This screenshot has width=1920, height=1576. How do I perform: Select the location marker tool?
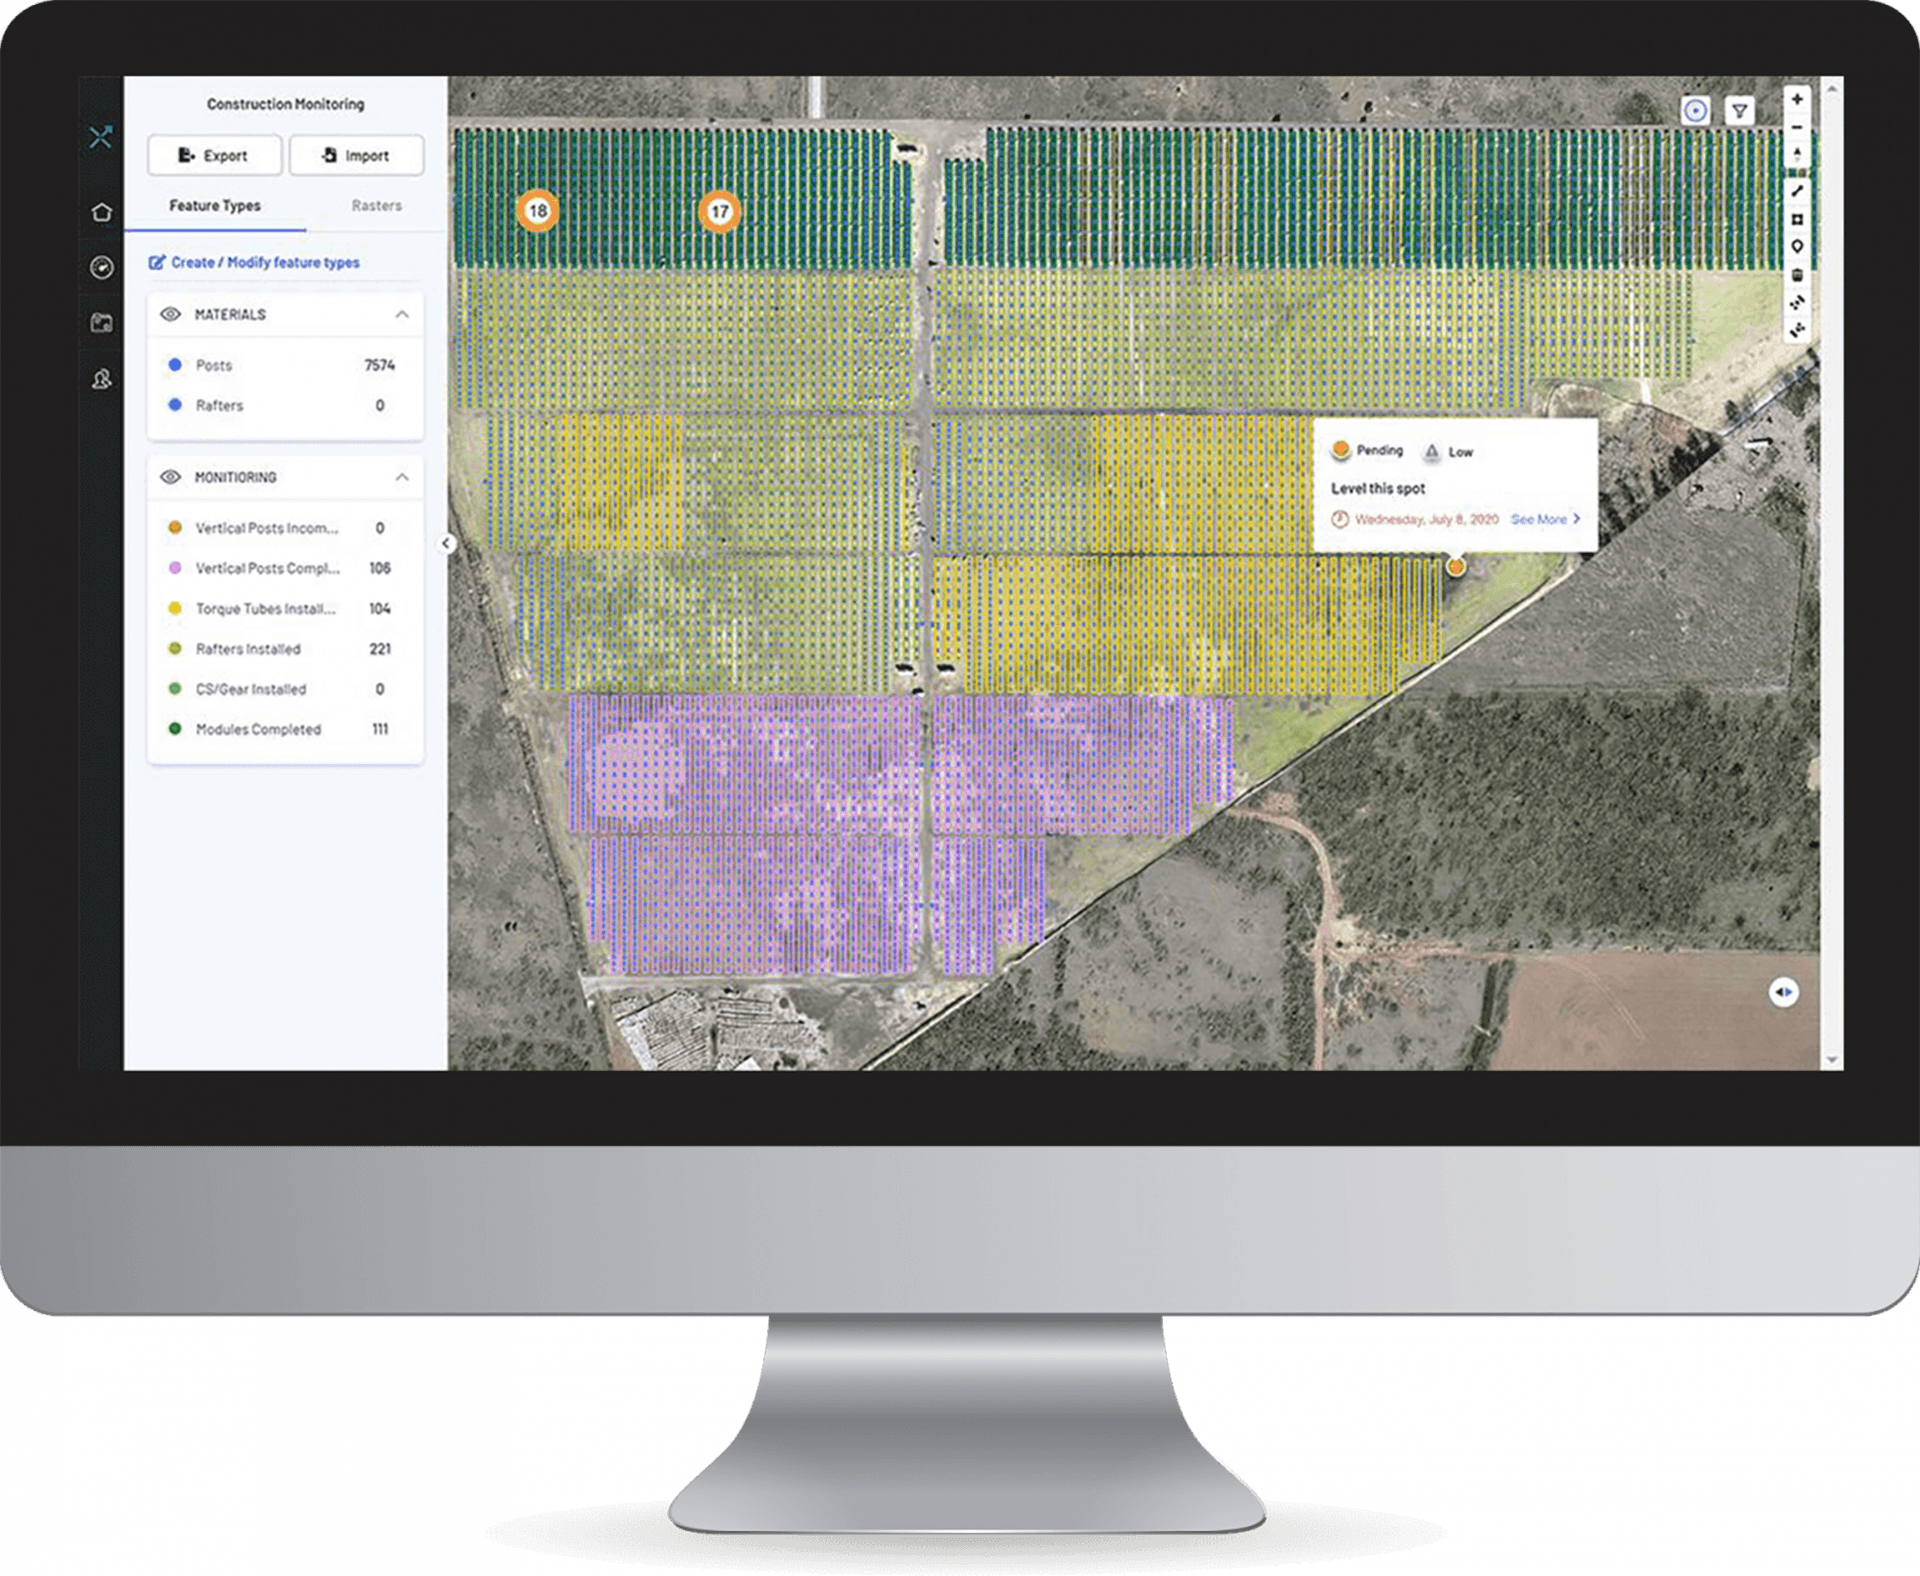pos(1797,247)
